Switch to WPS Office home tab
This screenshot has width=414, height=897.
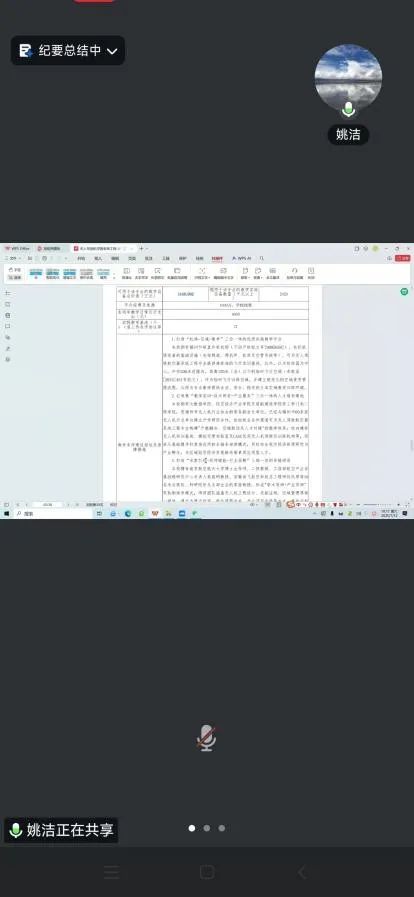(x=17, y=249)
